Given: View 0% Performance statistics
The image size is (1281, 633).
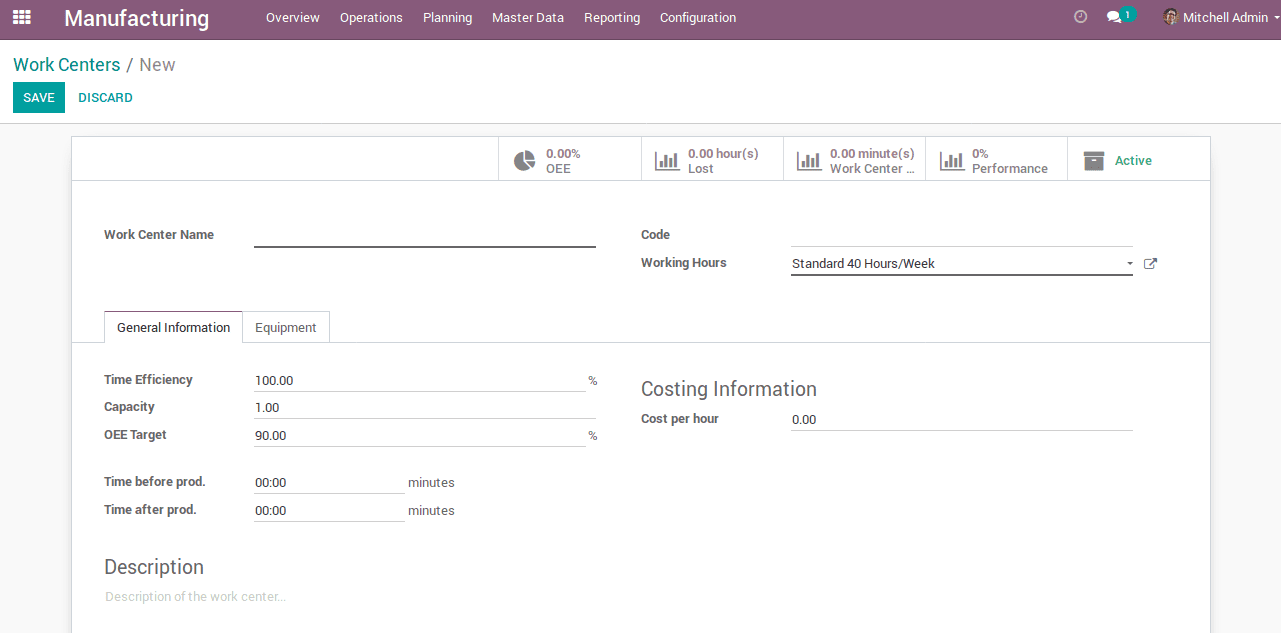Looking at the screenshot, I should coord(996,160).
